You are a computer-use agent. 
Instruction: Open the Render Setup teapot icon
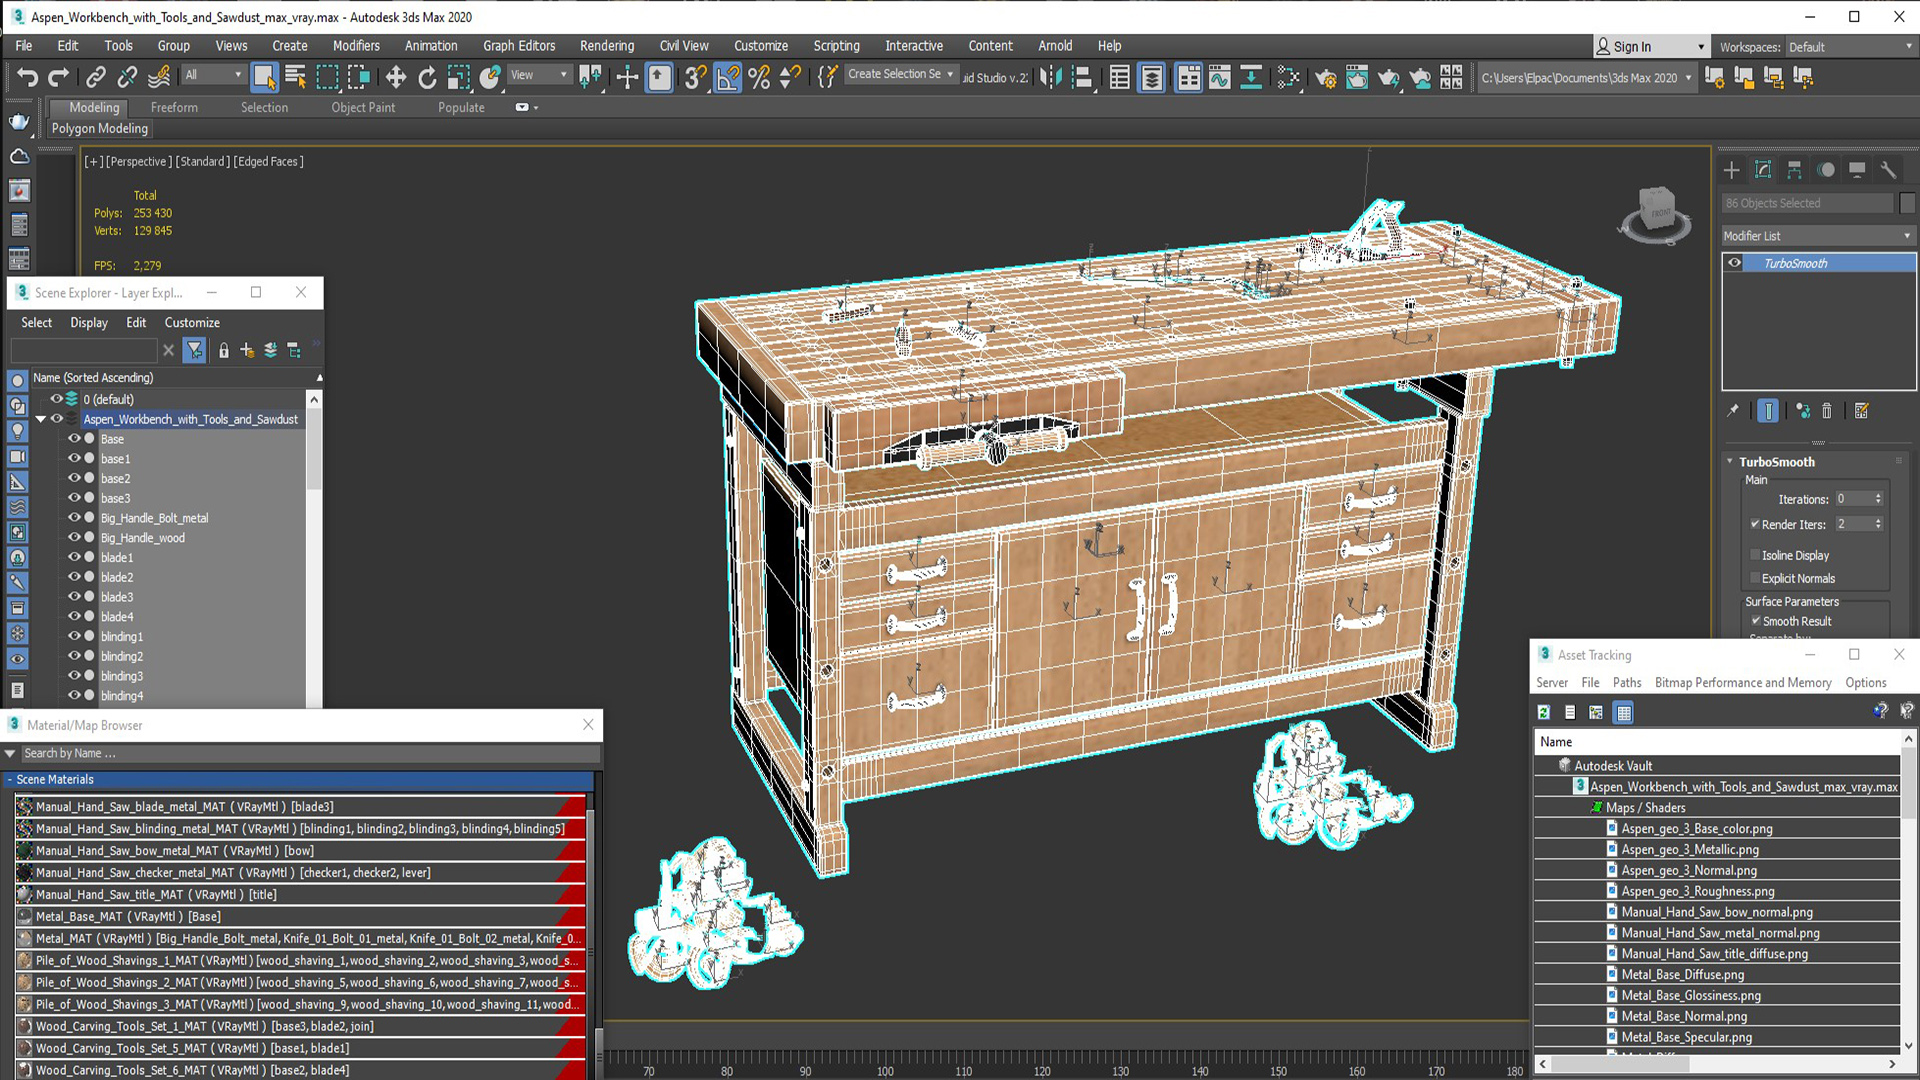pos(1326,77)
